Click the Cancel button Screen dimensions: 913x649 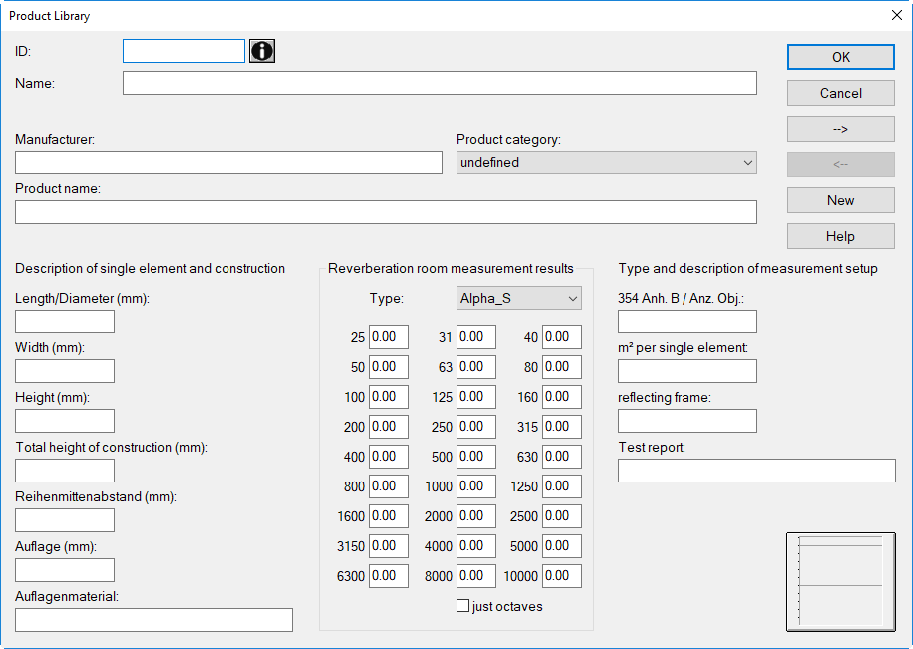(x=840, y=93)
